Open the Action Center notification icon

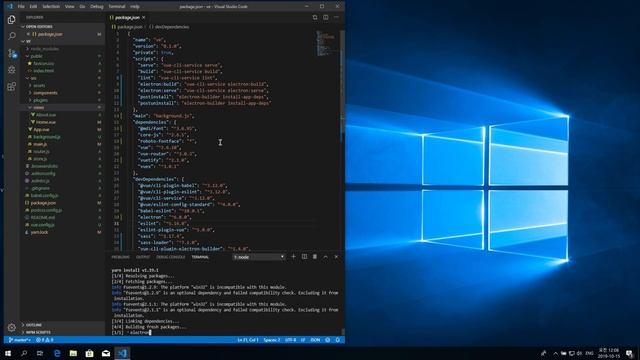pyautogui.click(x=630, y=353)
